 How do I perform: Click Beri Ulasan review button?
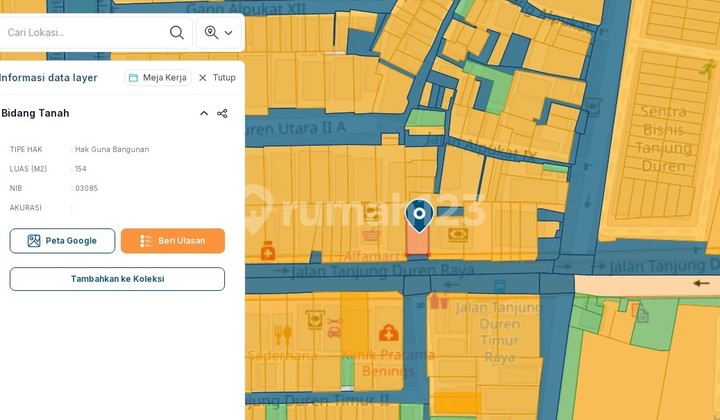tap(172, 241)
